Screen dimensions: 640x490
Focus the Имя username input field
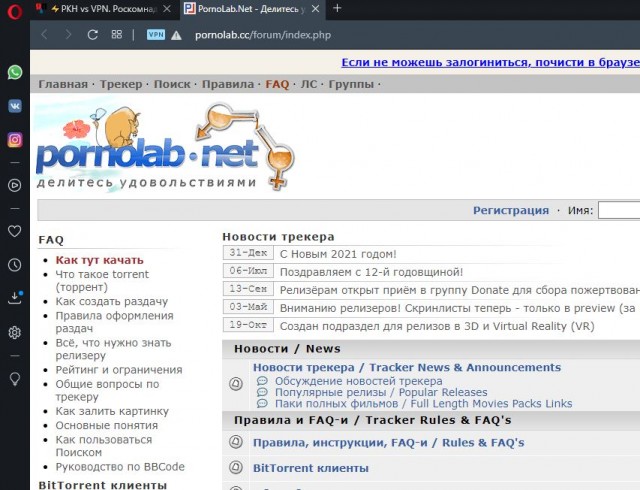click(x=619, y=210)
